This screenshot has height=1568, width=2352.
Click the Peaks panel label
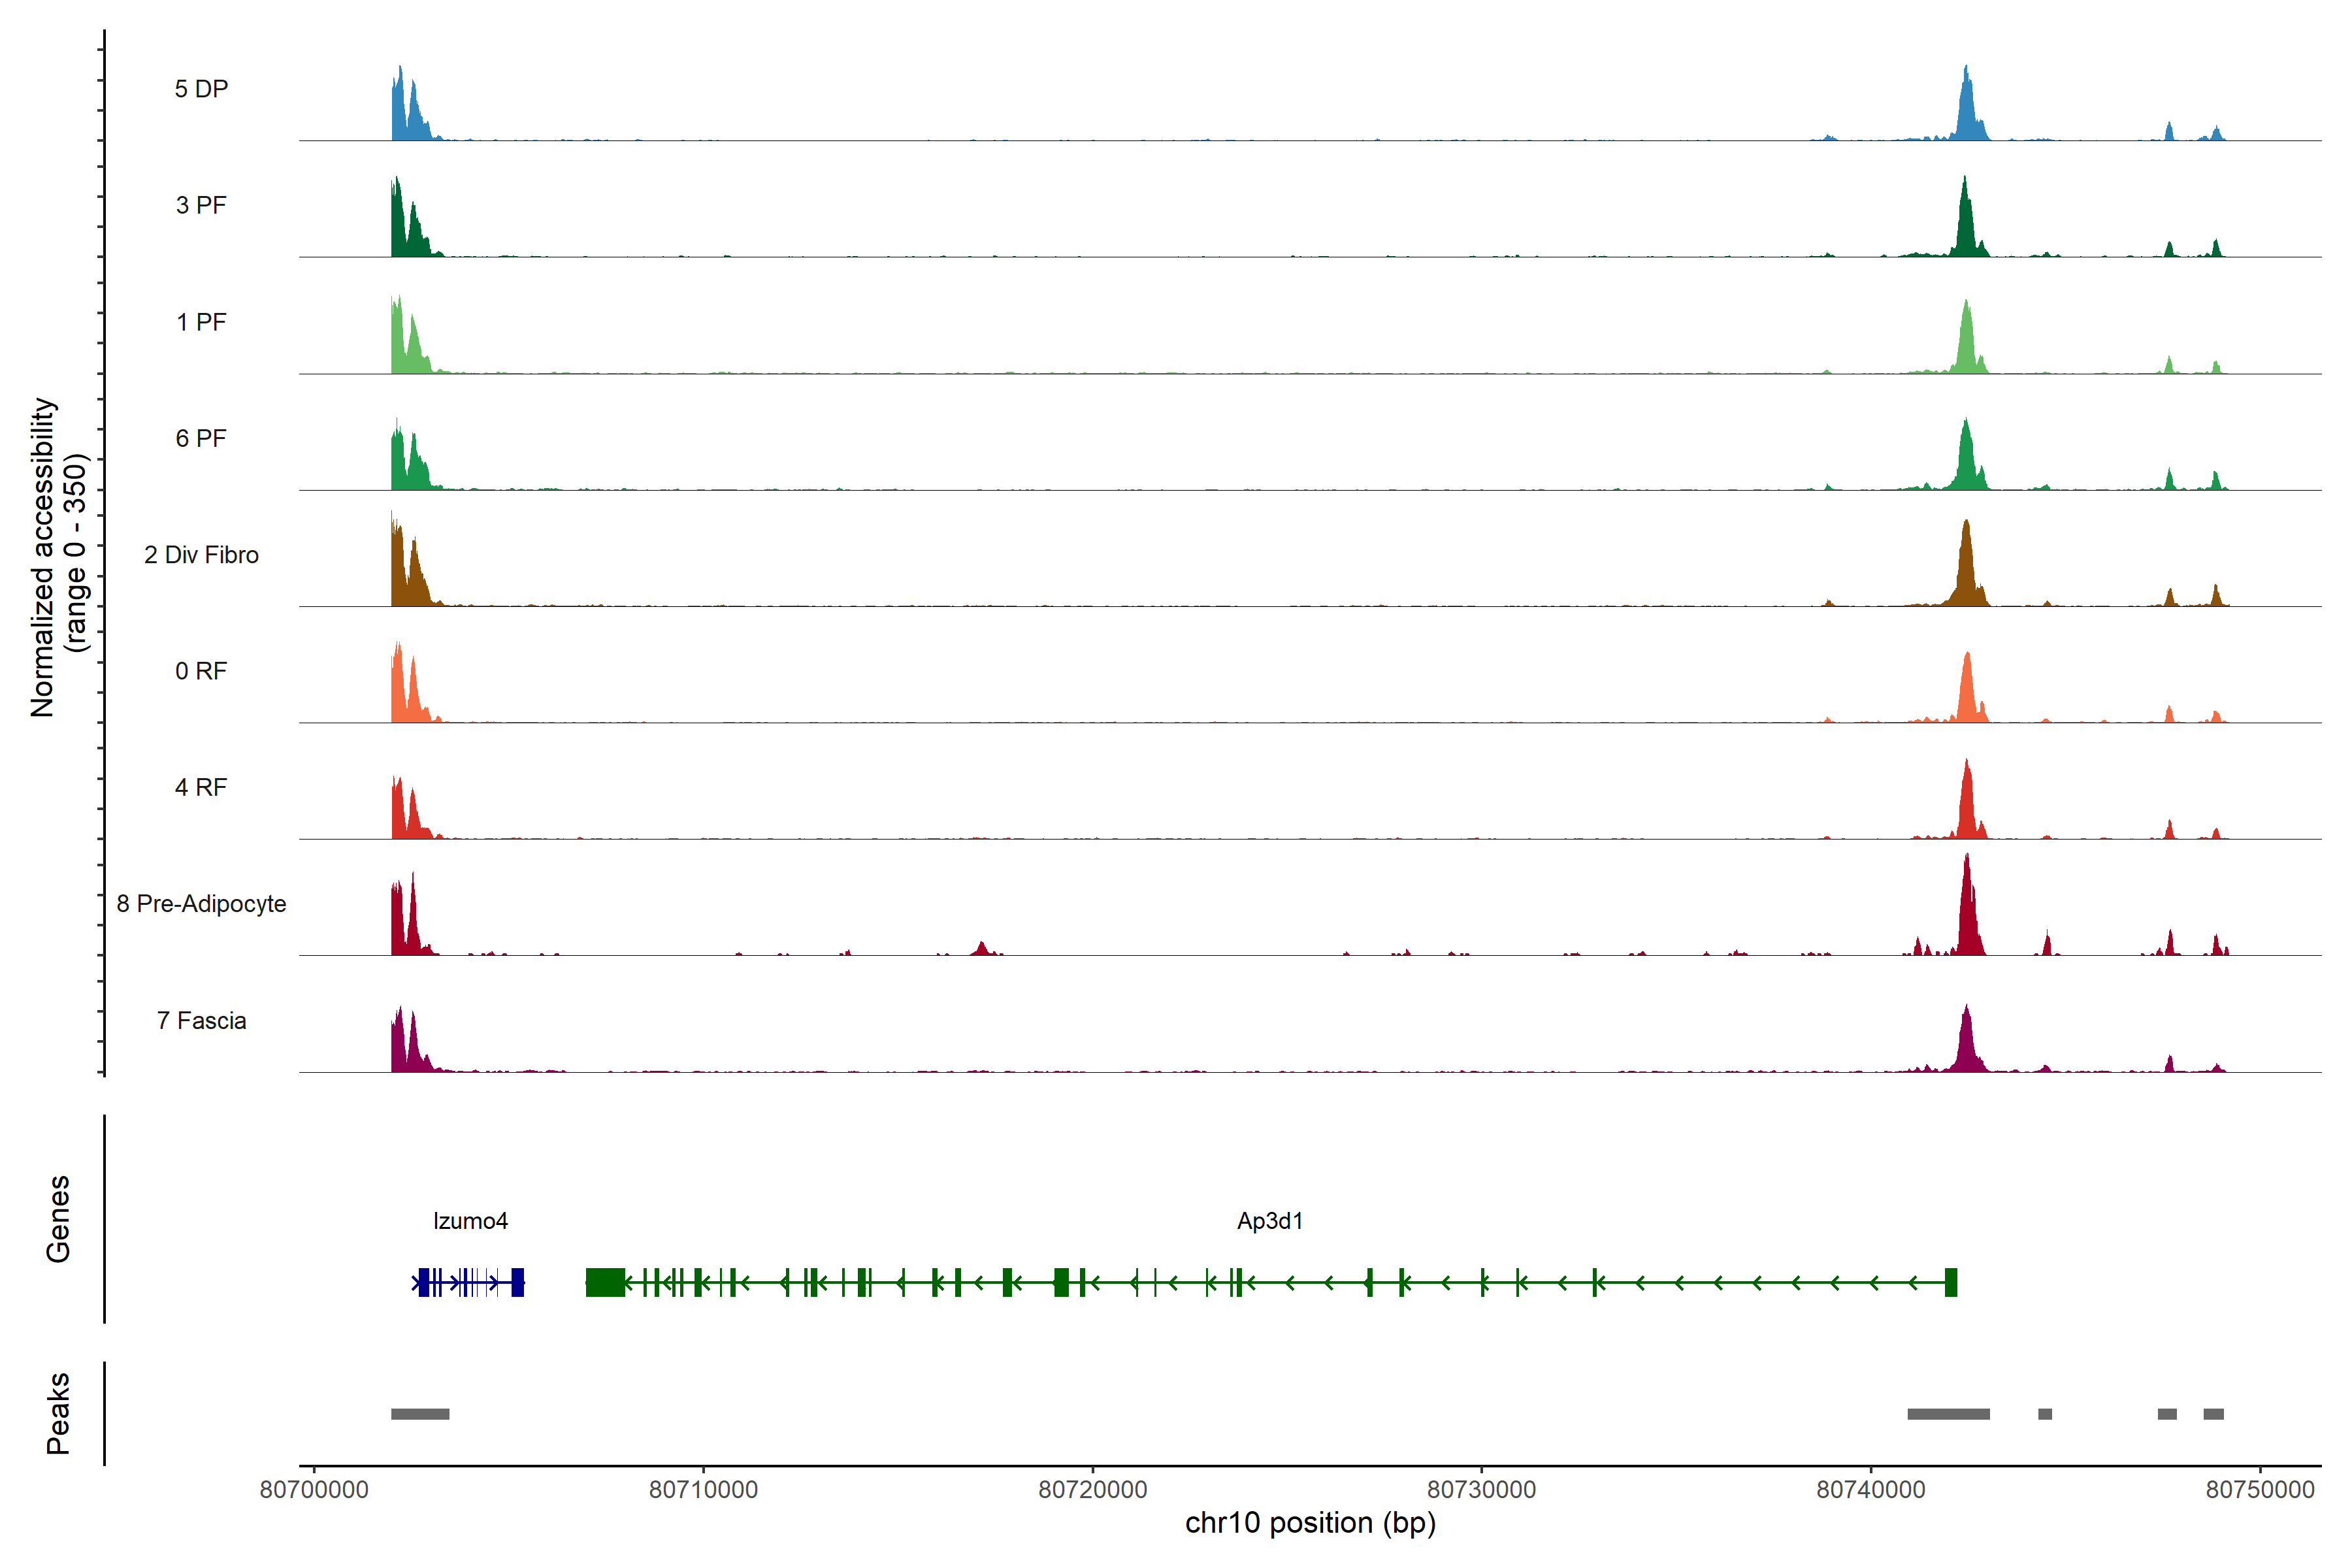(x=58, y=1413)
